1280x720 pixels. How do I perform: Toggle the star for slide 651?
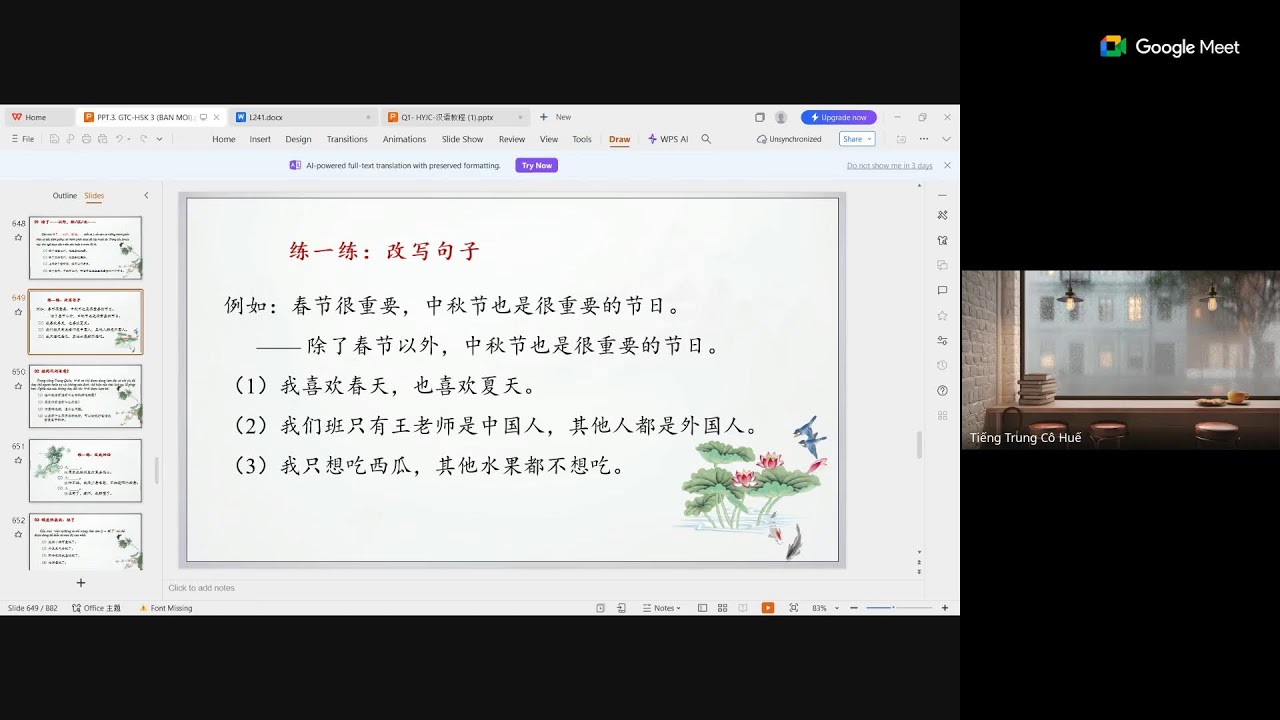click(18, 460)
